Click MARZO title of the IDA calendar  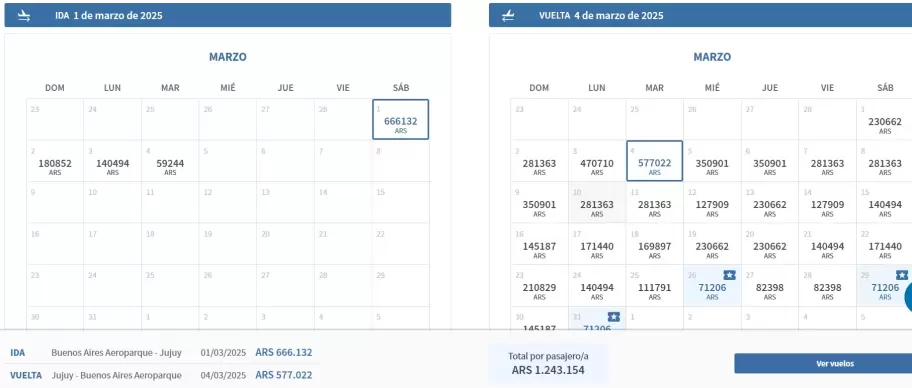coord(227,57)
